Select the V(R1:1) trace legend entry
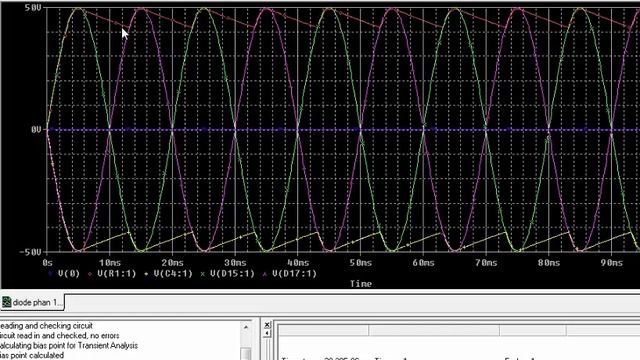The width and height of the screenshot is (640, 360). tap(116, 273)
